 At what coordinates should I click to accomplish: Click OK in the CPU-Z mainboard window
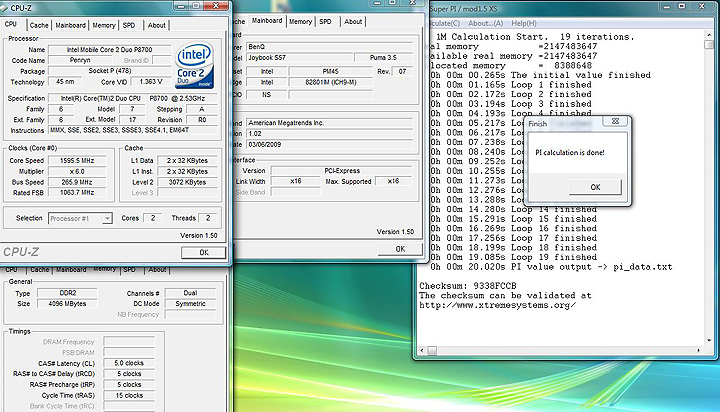pyautogui.click(x=399, y=248)
